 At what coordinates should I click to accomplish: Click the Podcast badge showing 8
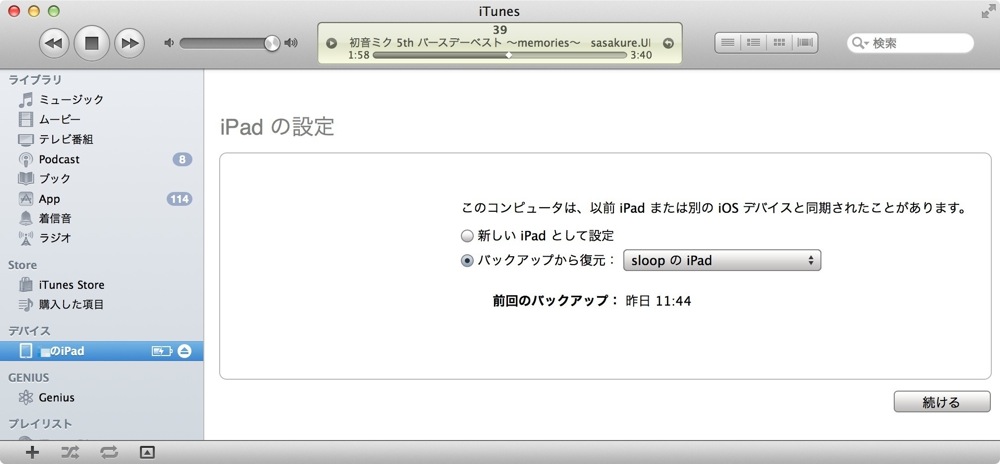[182, 159]
